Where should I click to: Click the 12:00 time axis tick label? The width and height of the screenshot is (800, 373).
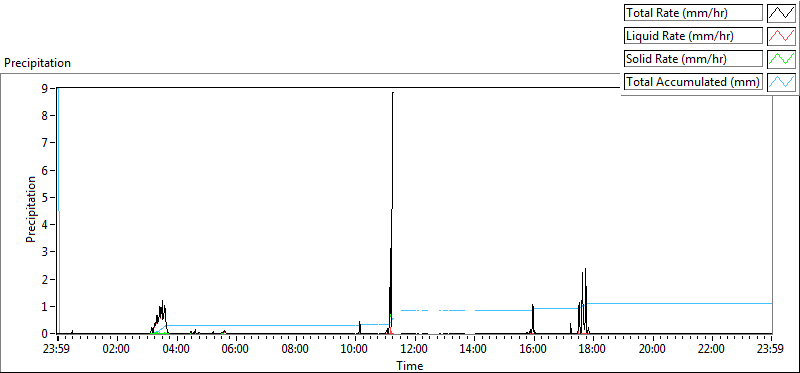pos(414,350)
